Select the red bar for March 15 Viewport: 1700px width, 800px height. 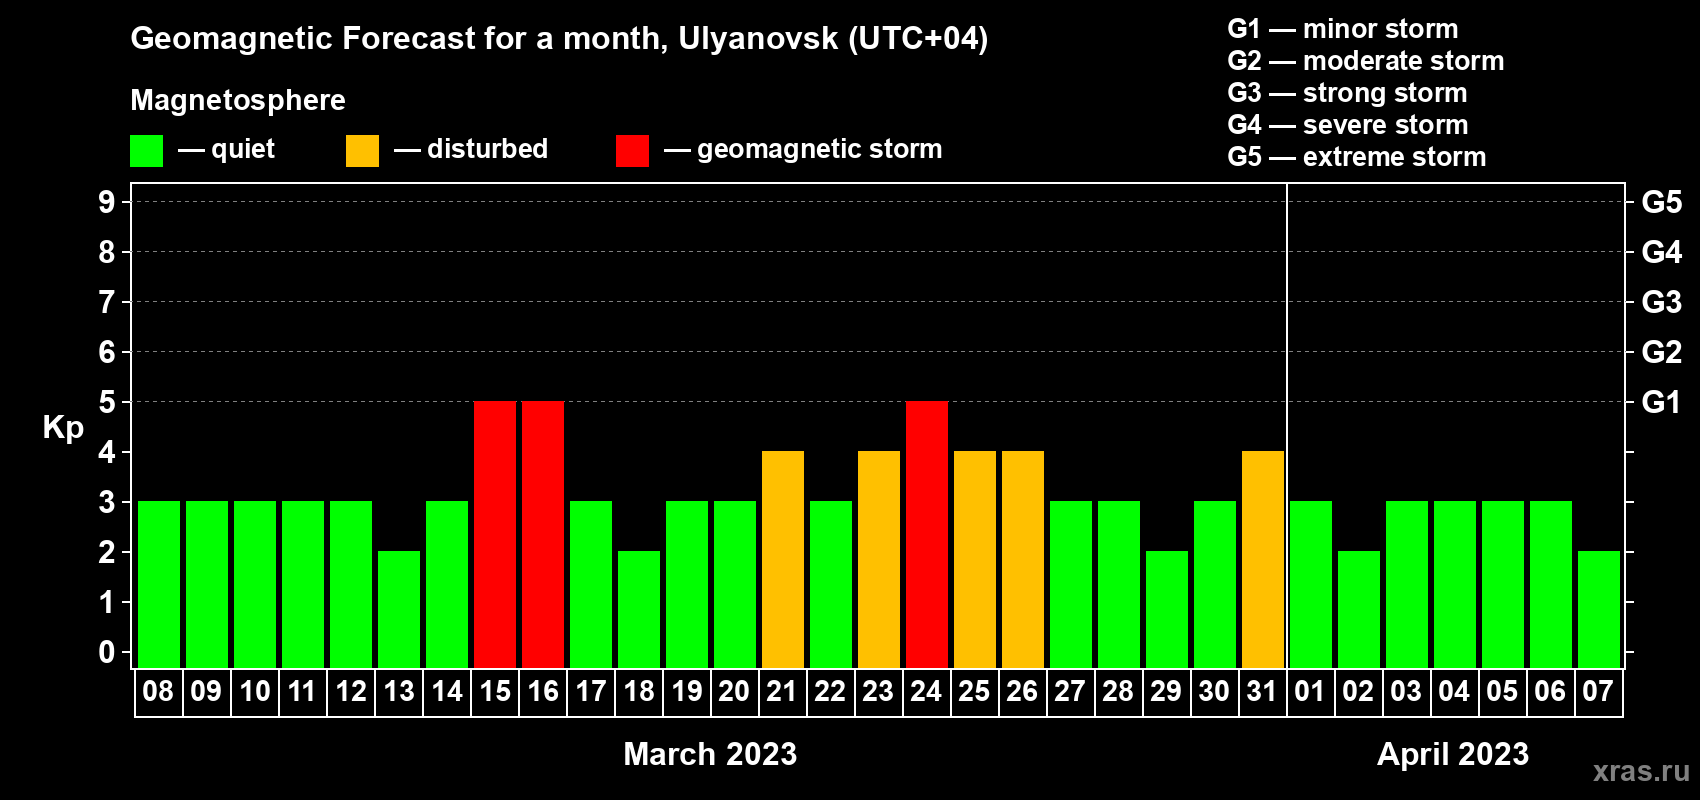tap(495, 535)
